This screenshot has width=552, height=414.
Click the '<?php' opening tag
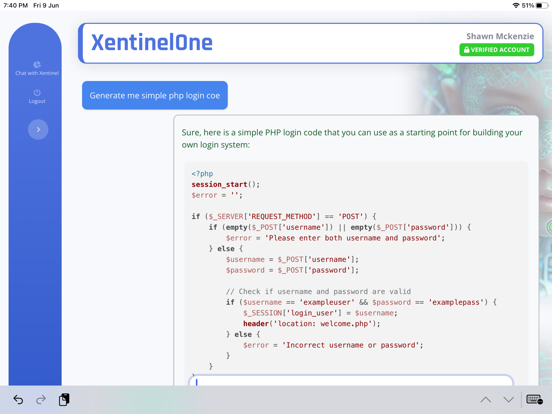[202, 174]
